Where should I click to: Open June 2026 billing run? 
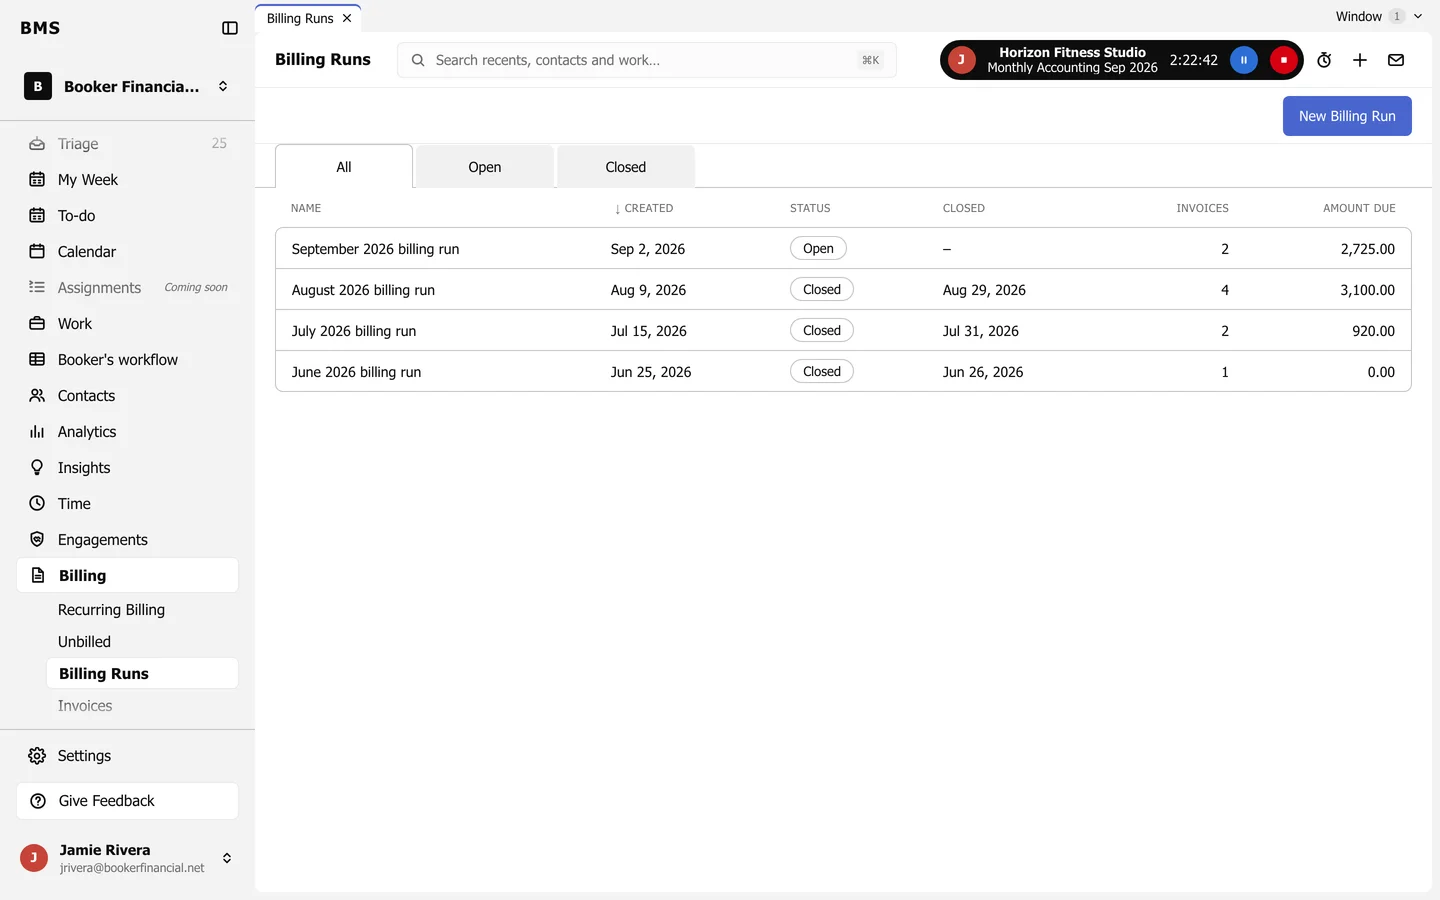pos(843,372)
